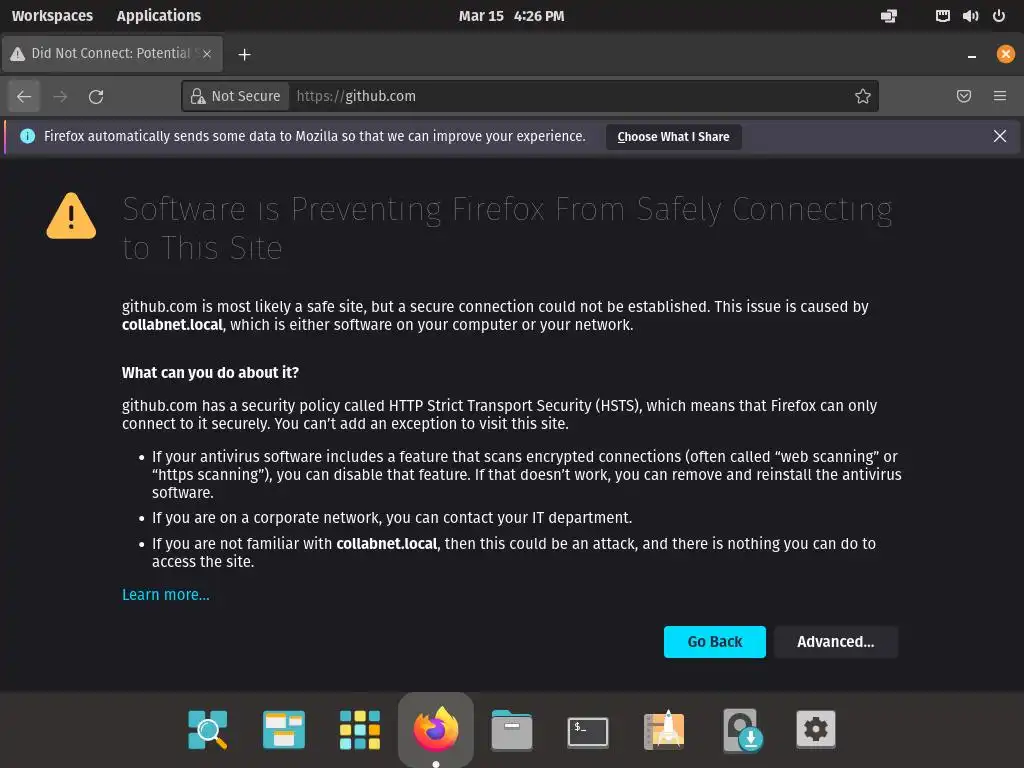Reload the current page

coord(96,97)
